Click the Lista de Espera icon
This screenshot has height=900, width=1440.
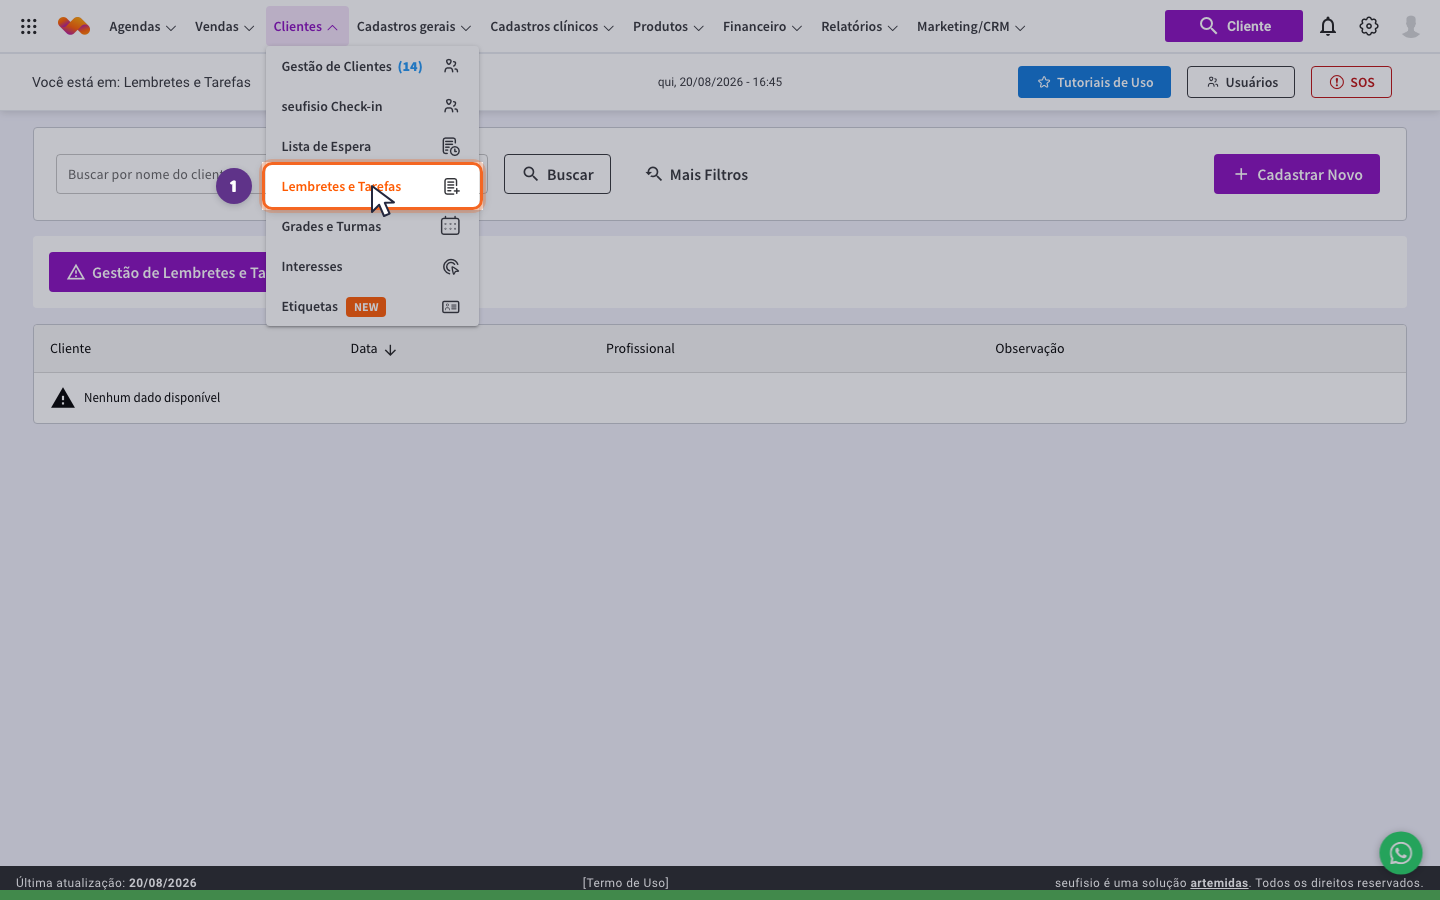[451, 147]
